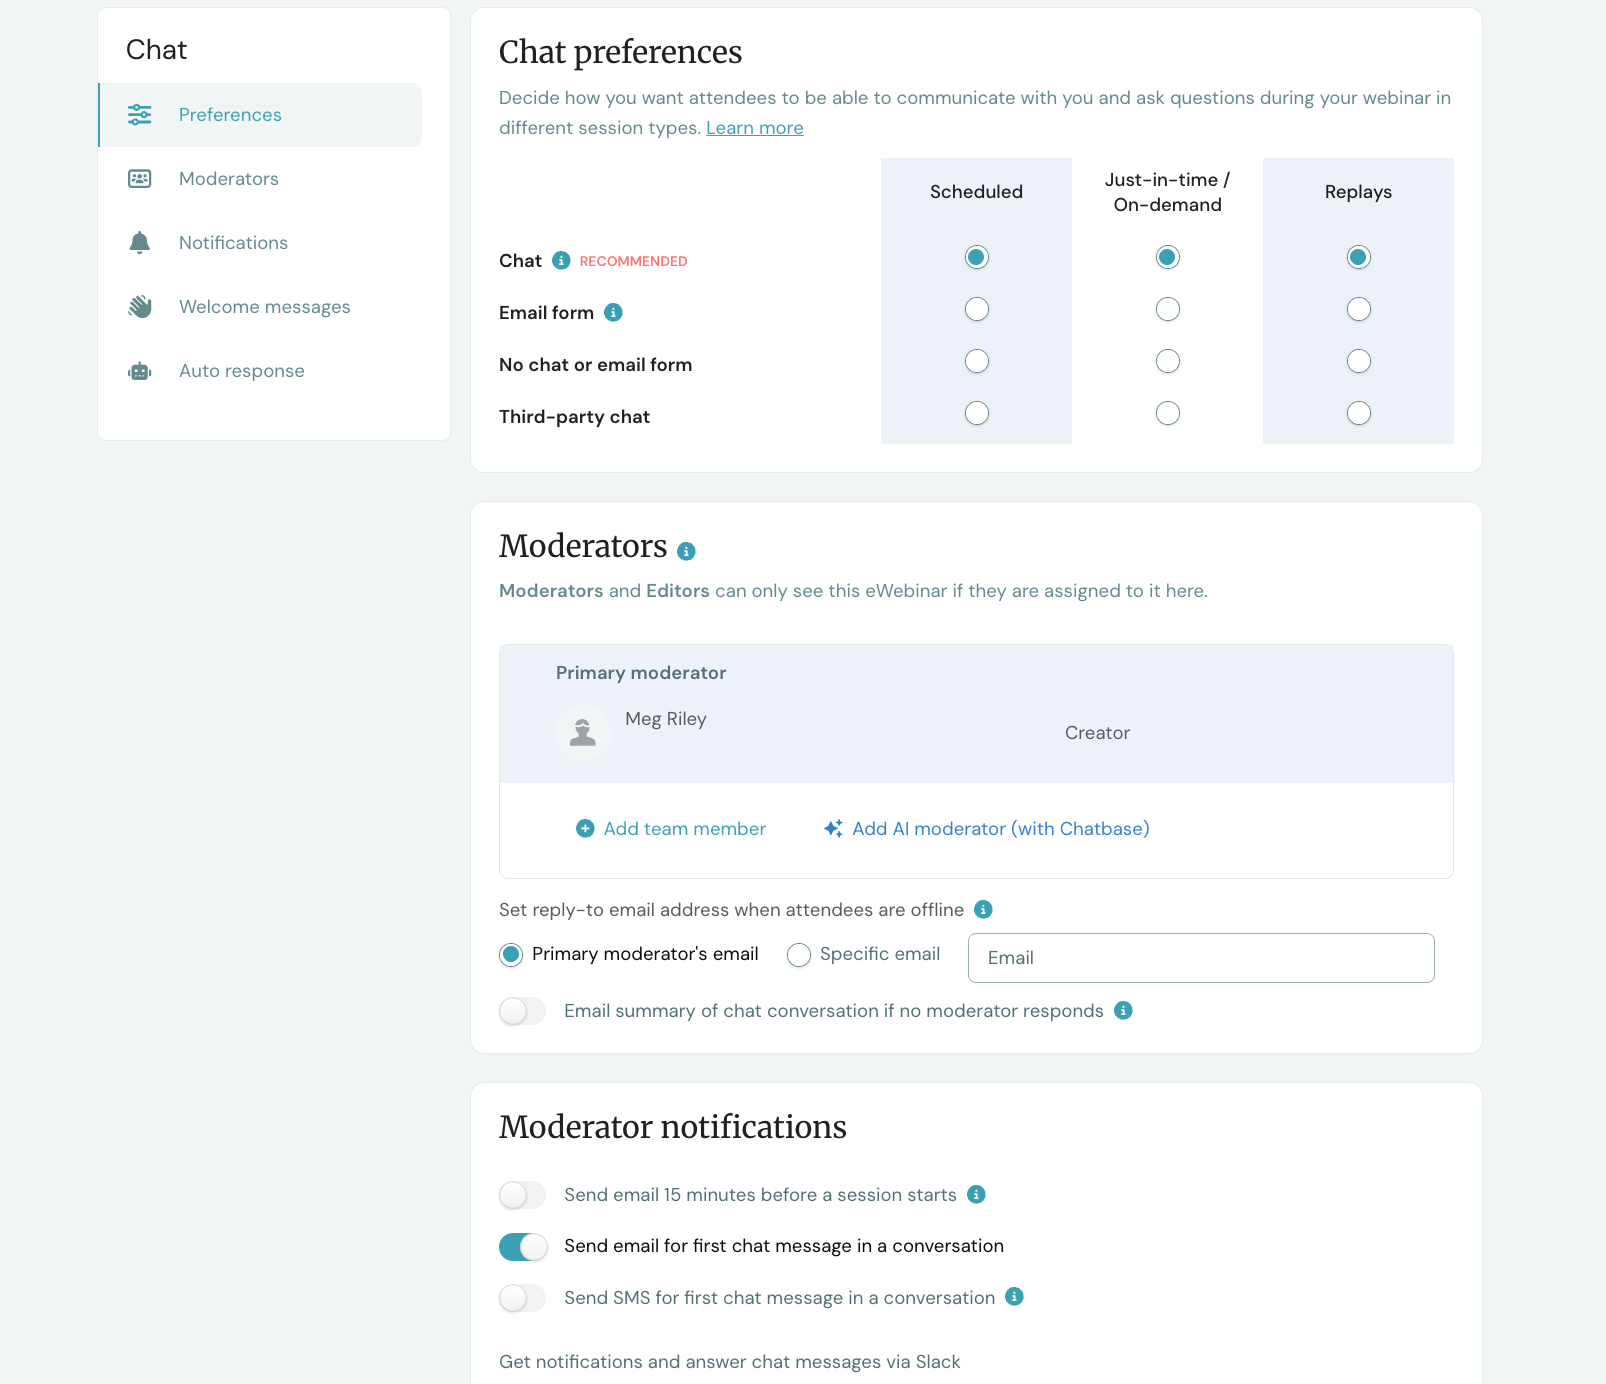Select Email form for Scheduled sessions

point(976,309)
